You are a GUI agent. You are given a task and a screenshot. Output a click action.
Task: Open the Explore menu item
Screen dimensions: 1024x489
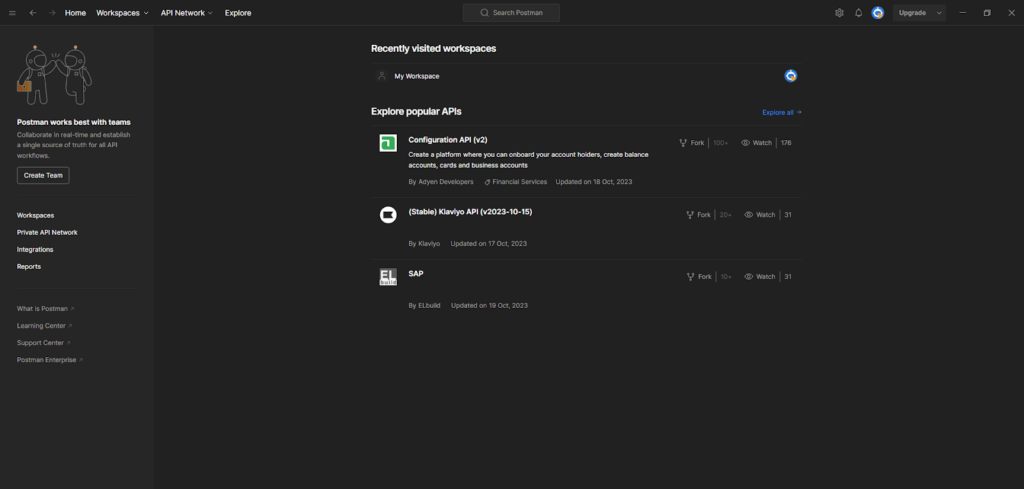click(x=238, y=13)
